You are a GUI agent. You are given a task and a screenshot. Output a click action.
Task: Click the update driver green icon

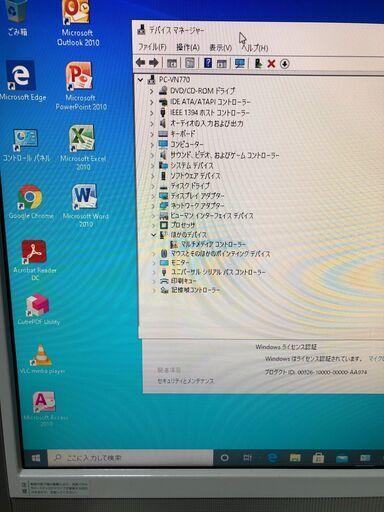tap(258, 63)
